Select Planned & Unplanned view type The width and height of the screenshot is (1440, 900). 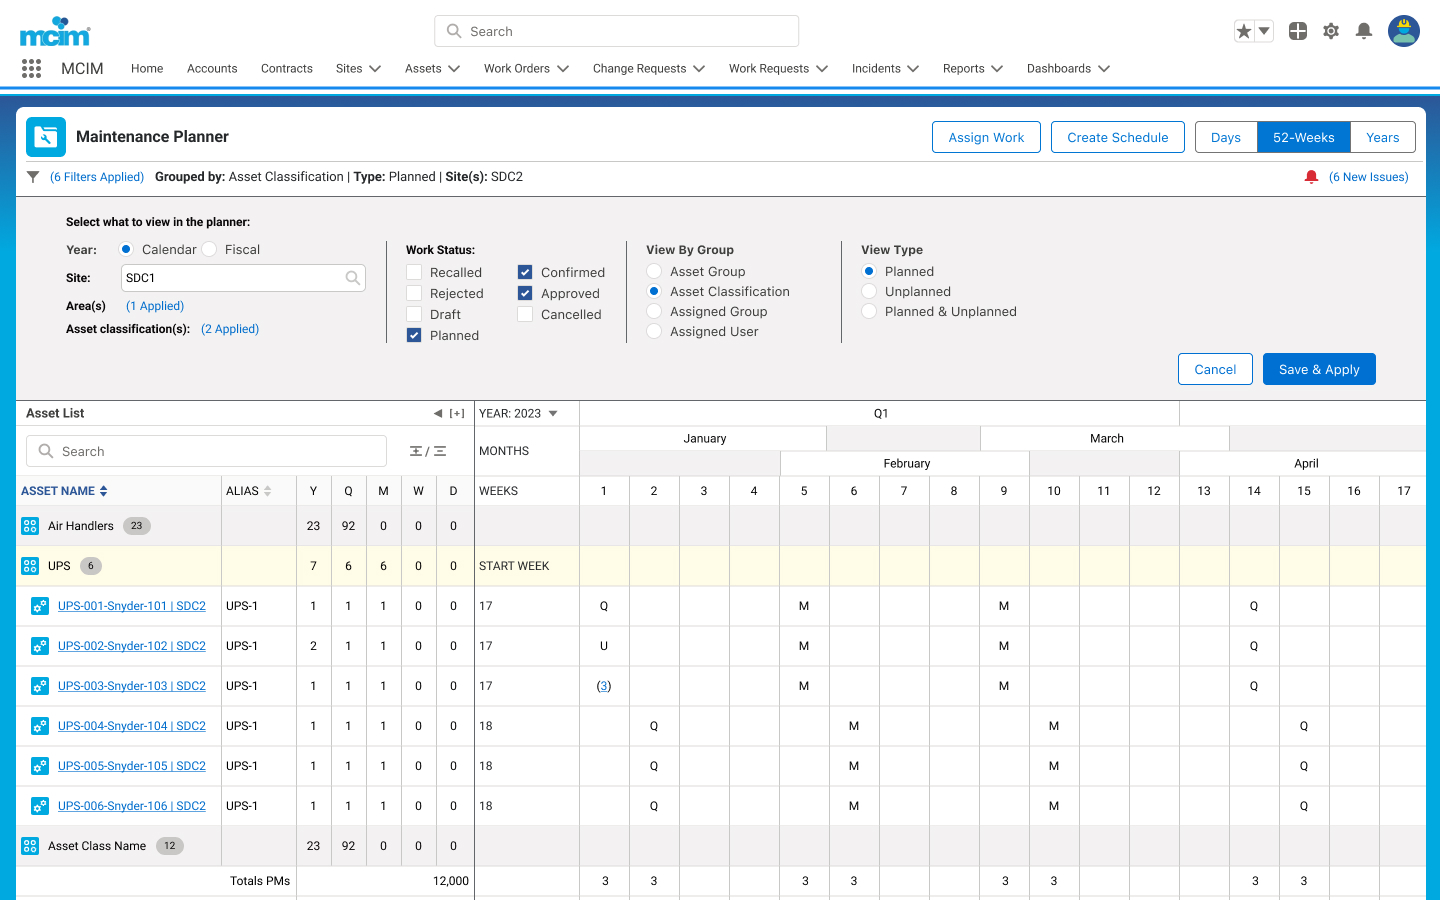point(869,311)
